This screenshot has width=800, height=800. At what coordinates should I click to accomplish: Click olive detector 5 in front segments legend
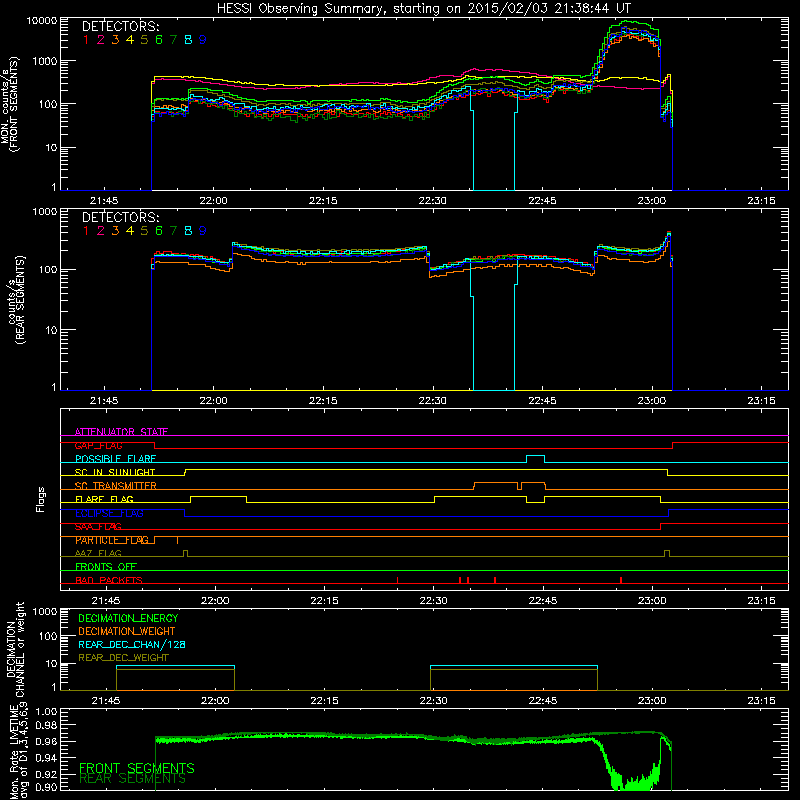(144, 40)
